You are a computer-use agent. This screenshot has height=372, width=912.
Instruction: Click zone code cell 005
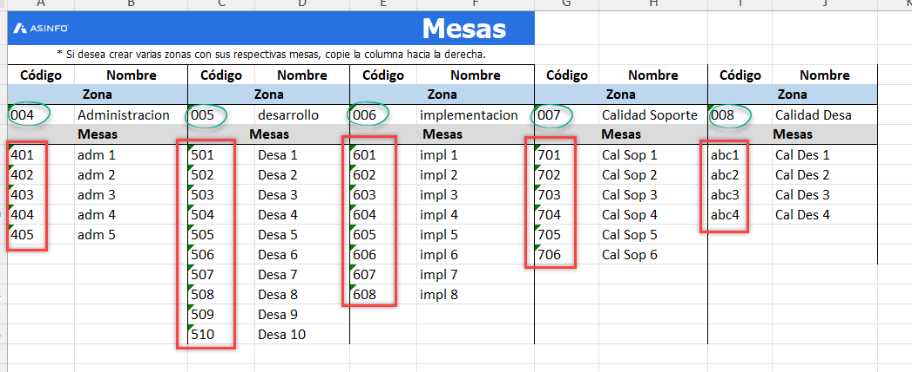click(x=221, y=115)
